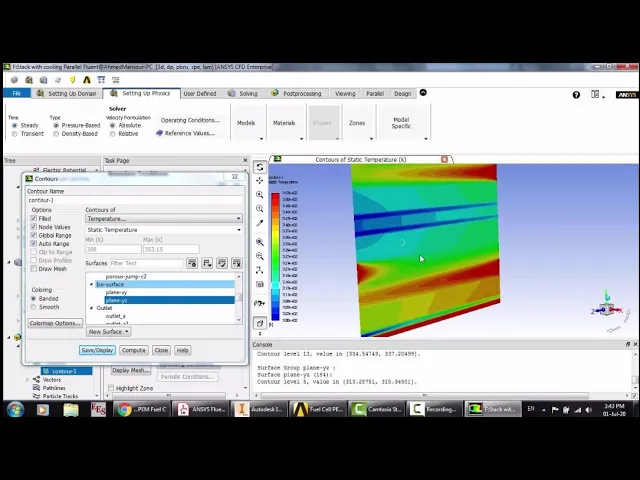Open Operating Conditions...
The image size is (640, 480).
click(x=190, y=120)
